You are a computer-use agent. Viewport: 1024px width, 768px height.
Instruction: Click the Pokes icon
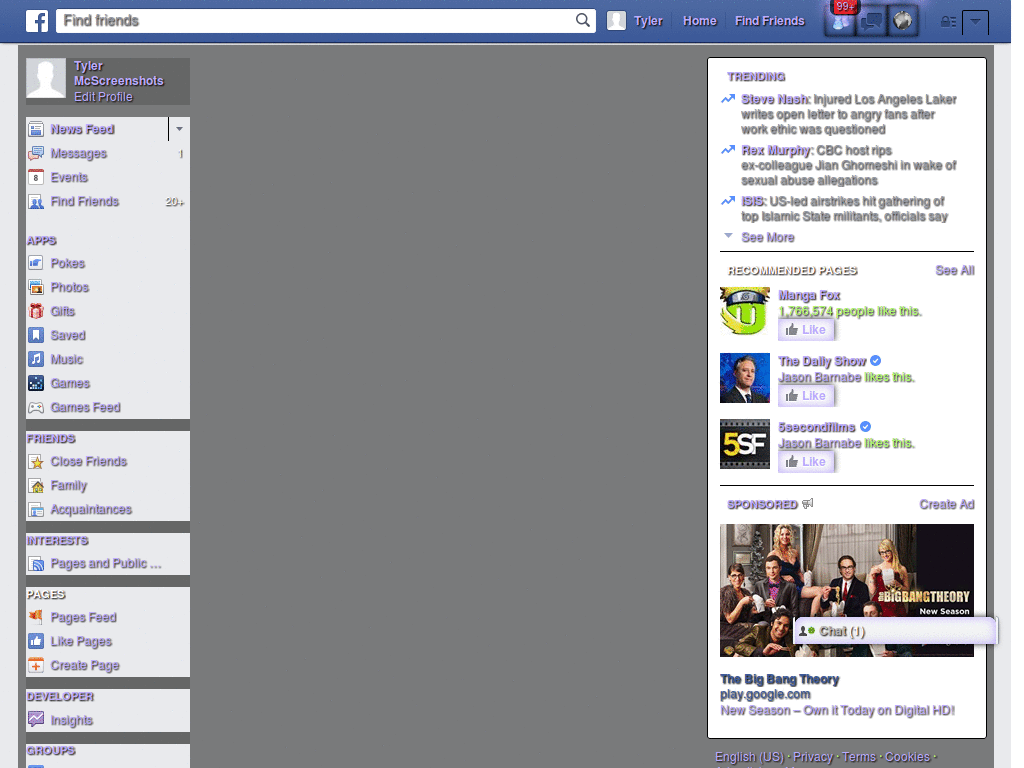(36, 263)
